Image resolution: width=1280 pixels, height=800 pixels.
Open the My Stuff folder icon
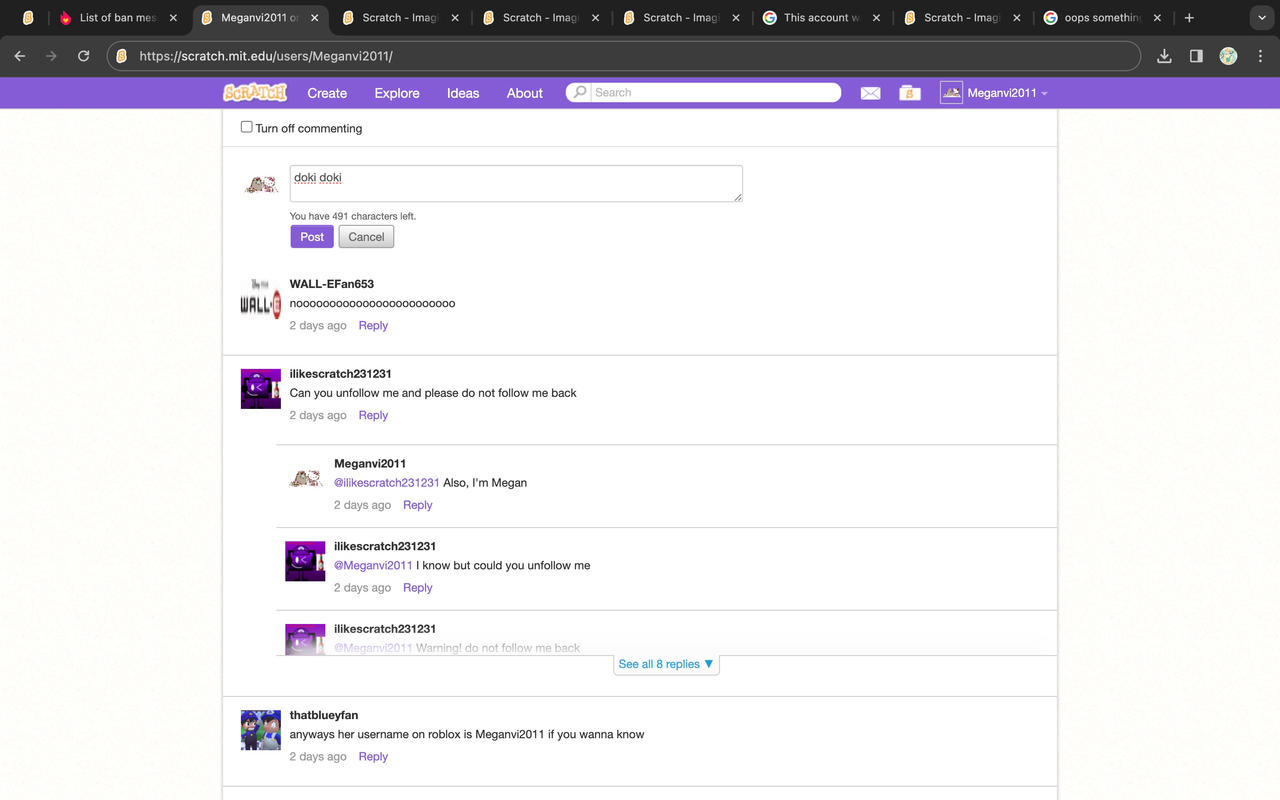point(910,93)
